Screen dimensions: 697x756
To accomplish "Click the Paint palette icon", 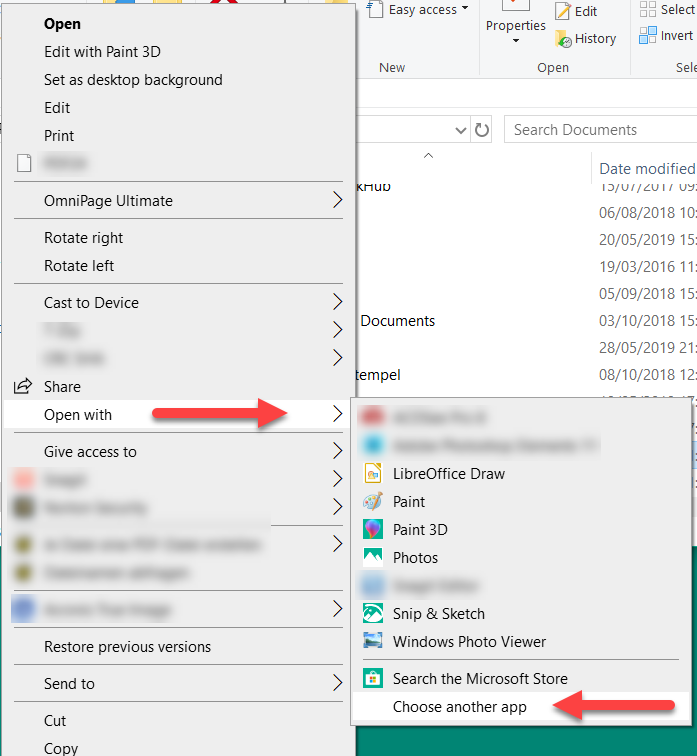I will 373,502.
